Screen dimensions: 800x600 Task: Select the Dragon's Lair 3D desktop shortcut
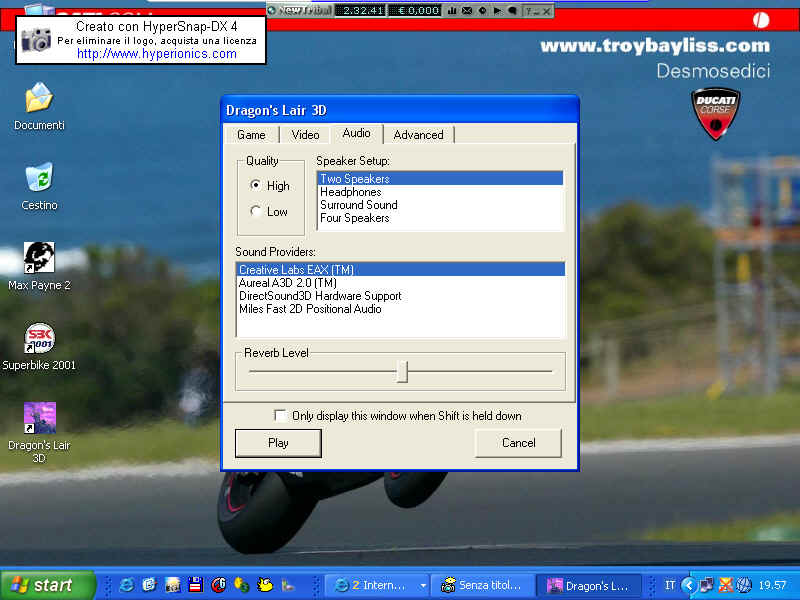click(39, 417)
